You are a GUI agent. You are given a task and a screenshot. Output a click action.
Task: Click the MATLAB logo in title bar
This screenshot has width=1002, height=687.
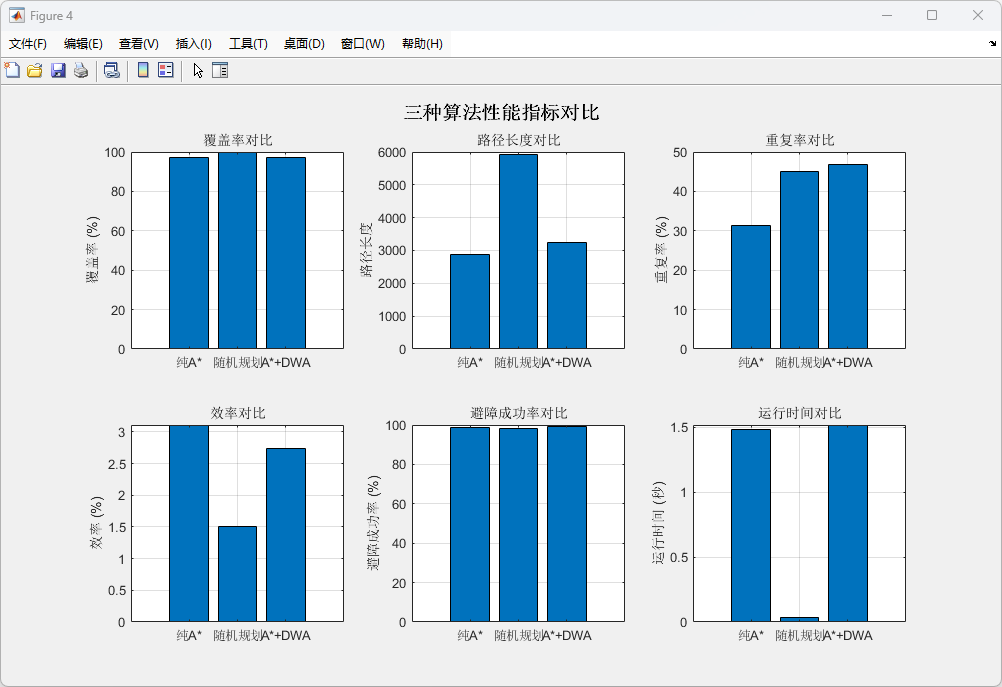coord(17,15)
